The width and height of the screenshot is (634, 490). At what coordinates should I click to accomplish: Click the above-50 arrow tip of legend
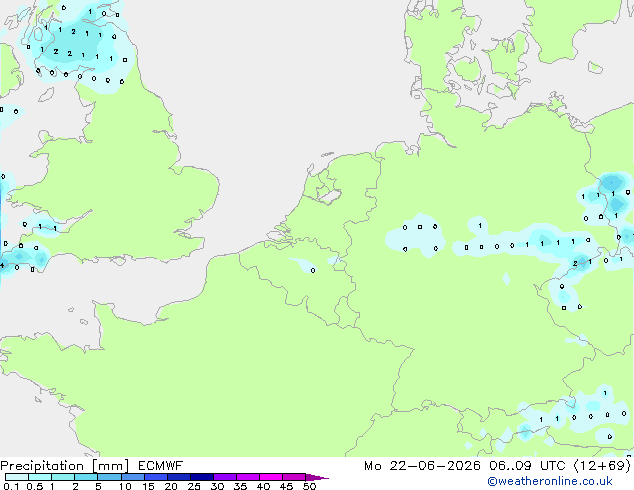[x=317, y=478]
